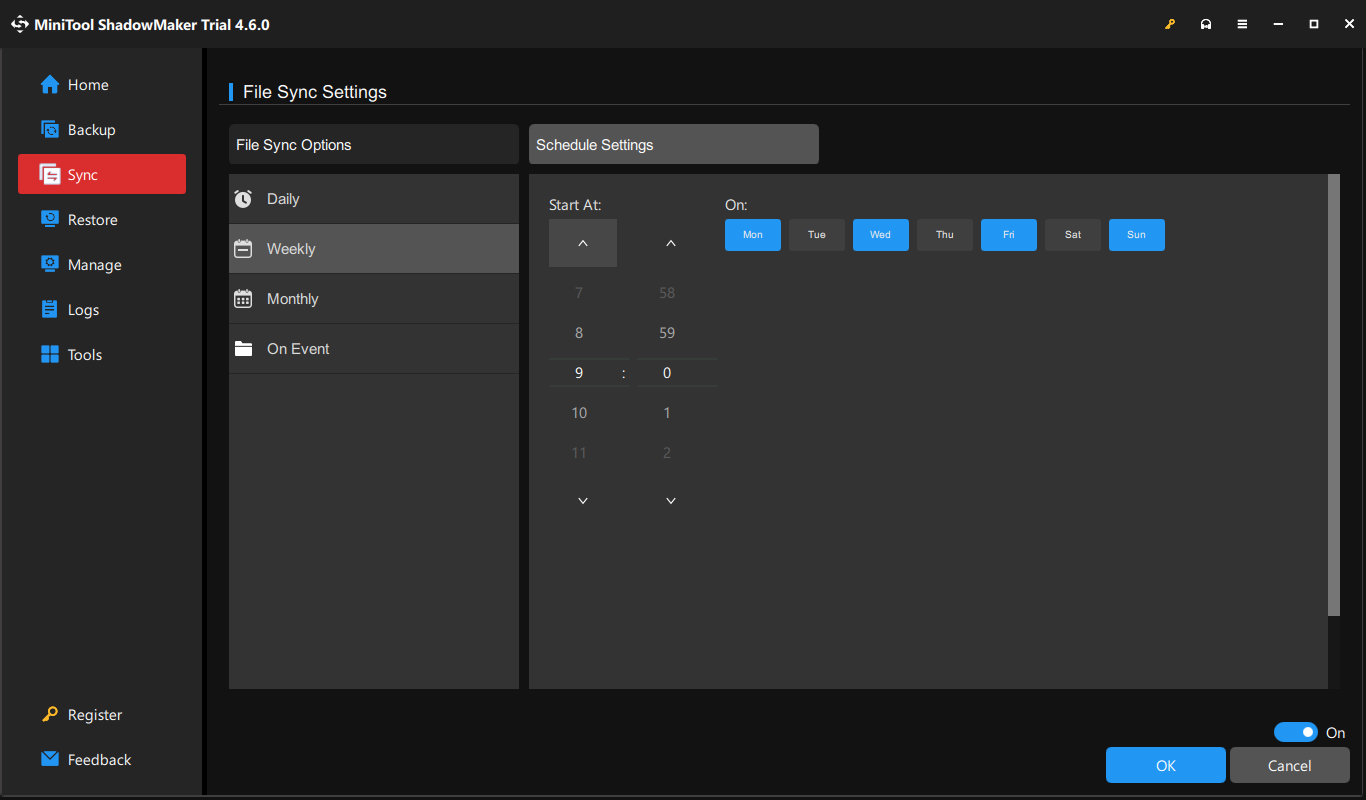Click the Feedback envelope icon

pos(50,759)
